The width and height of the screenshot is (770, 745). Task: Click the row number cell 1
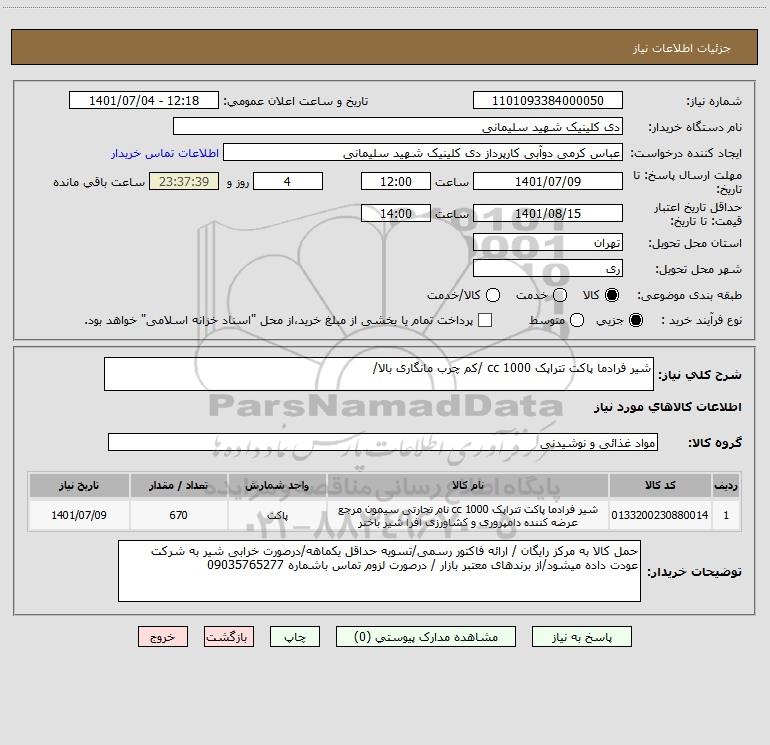click(x=726, y=515)
